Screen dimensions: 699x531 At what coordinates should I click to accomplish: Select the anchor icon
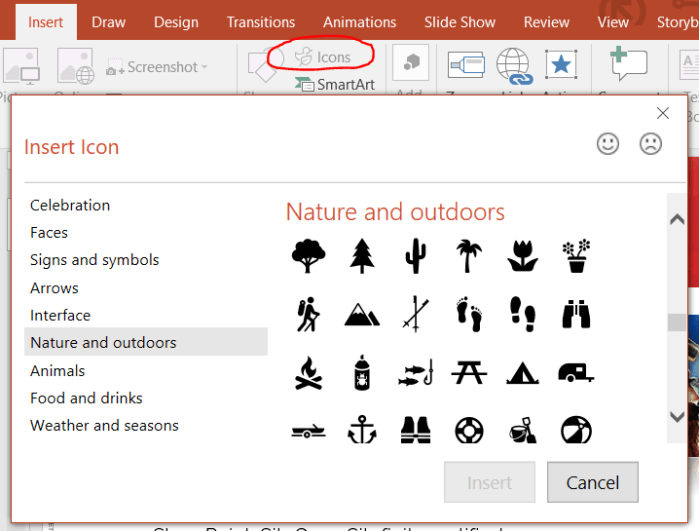pos(362,430)
